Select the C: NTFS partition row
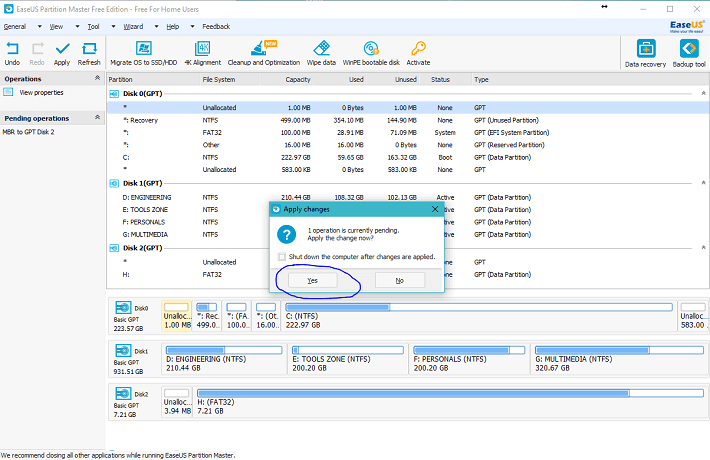The height and width of the screenshot is (460, 710). coord(408,158)
